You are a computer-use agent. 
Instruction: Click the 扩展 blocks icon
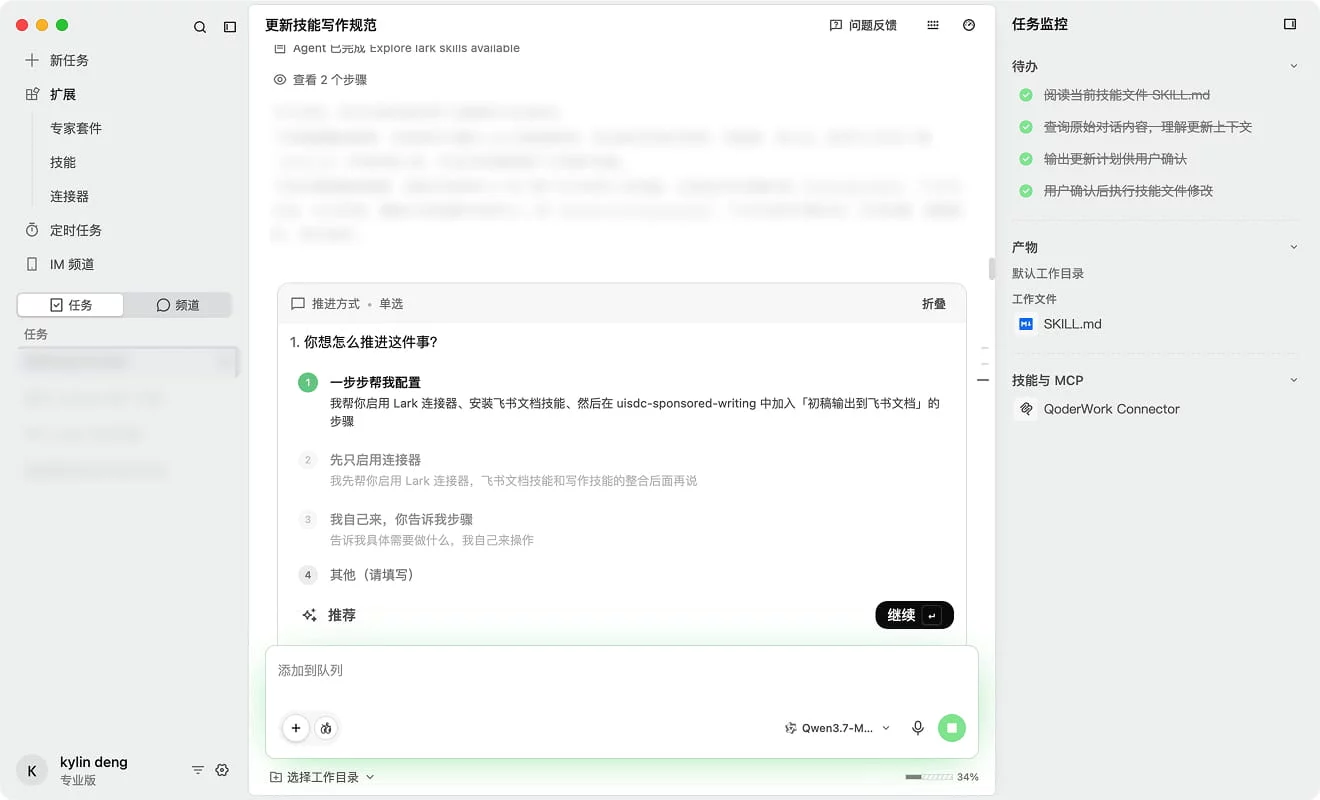[x=32, y=94]
